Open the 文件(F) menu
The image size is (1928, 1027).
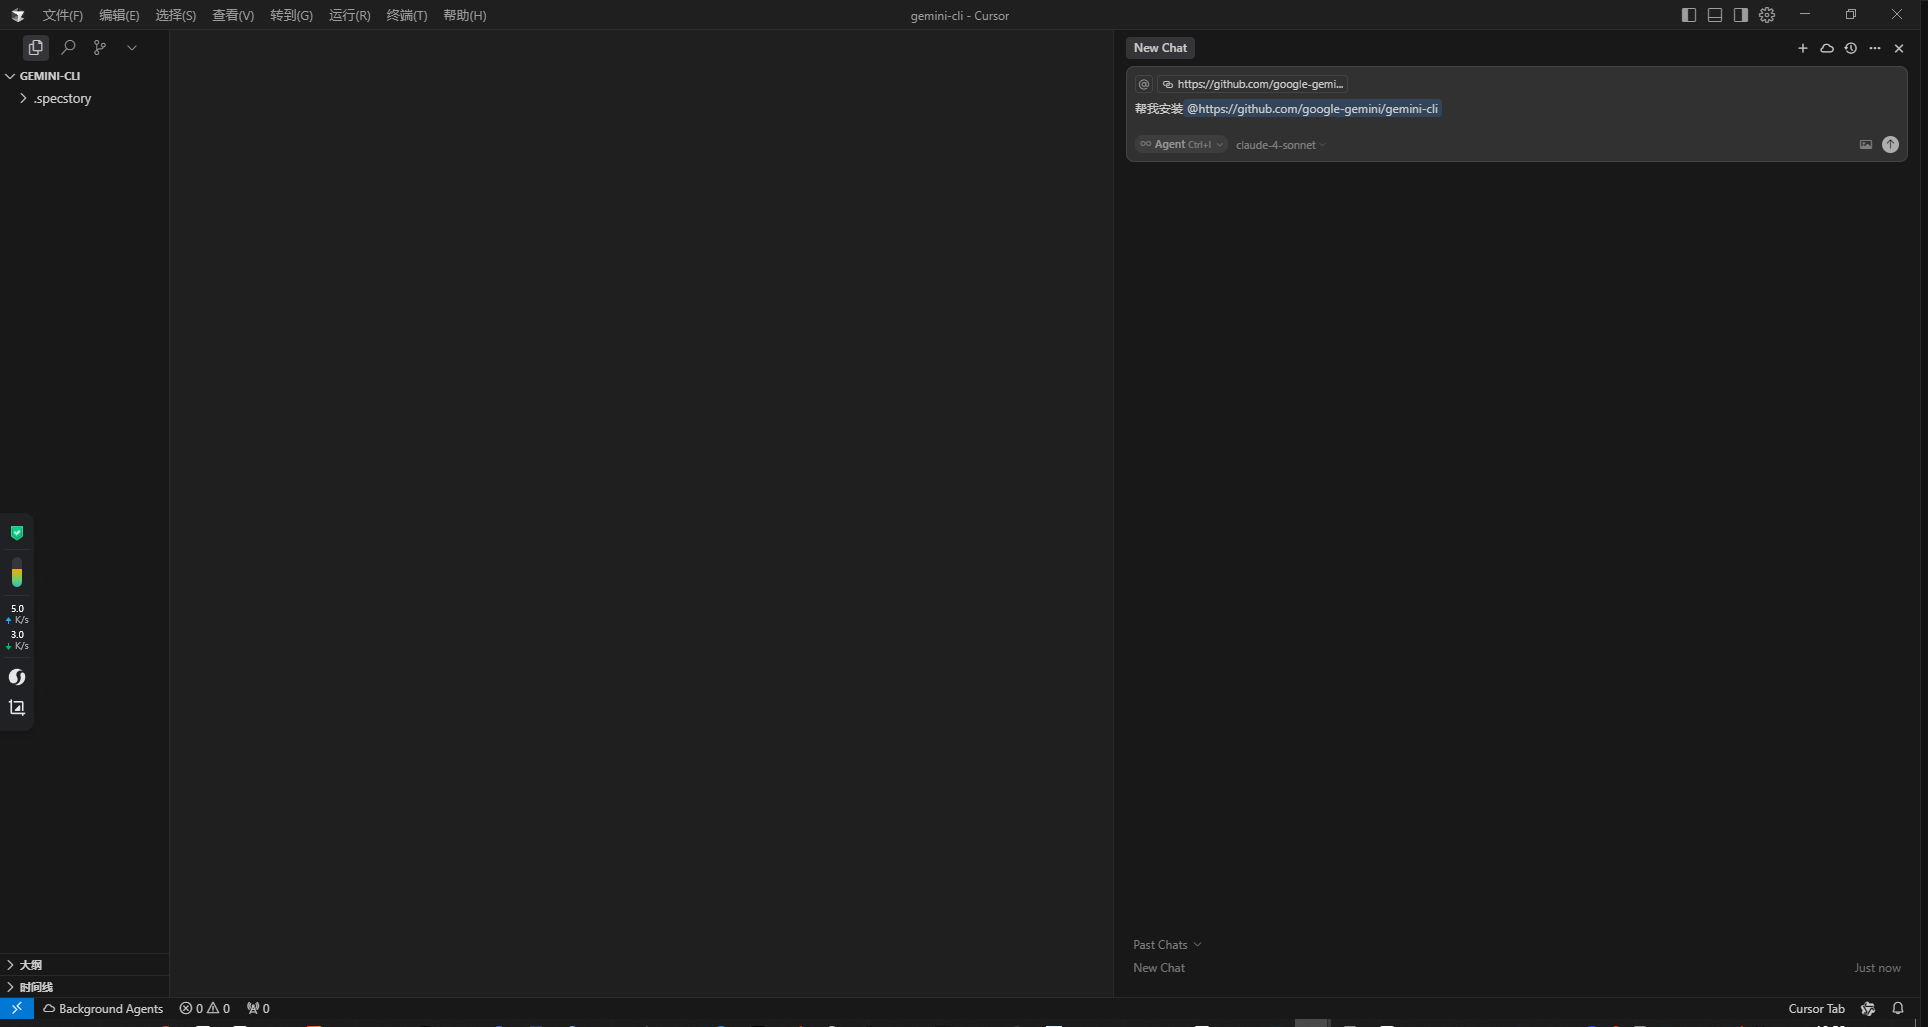click(x=62, y=15)
